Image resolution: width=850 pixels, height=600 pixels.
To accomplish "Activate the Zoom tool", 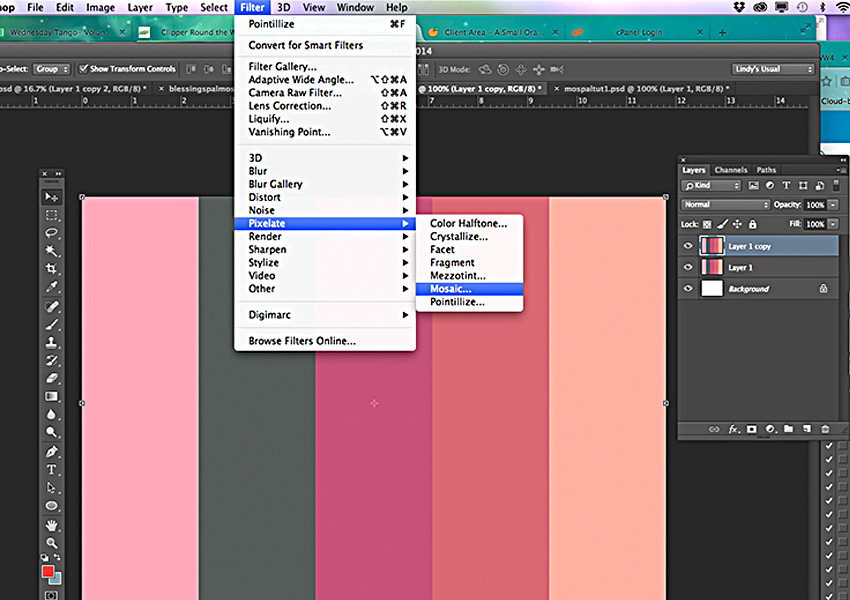I will coord(50,541).
